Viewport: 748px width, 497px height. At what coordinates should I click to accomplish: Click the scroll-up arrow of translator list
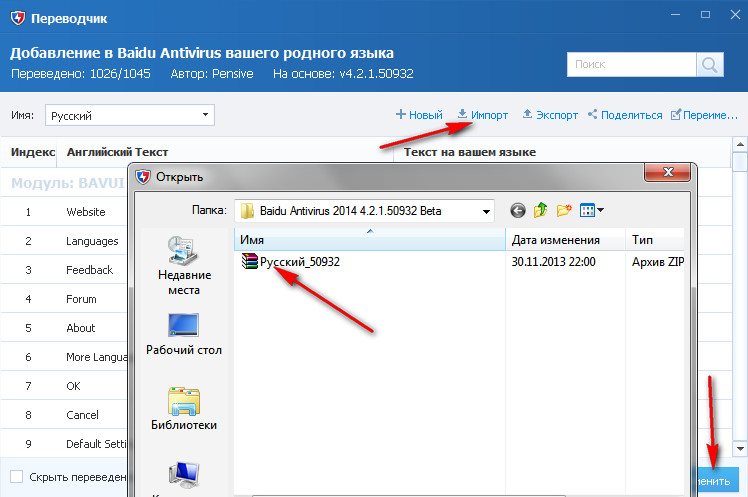740,144
